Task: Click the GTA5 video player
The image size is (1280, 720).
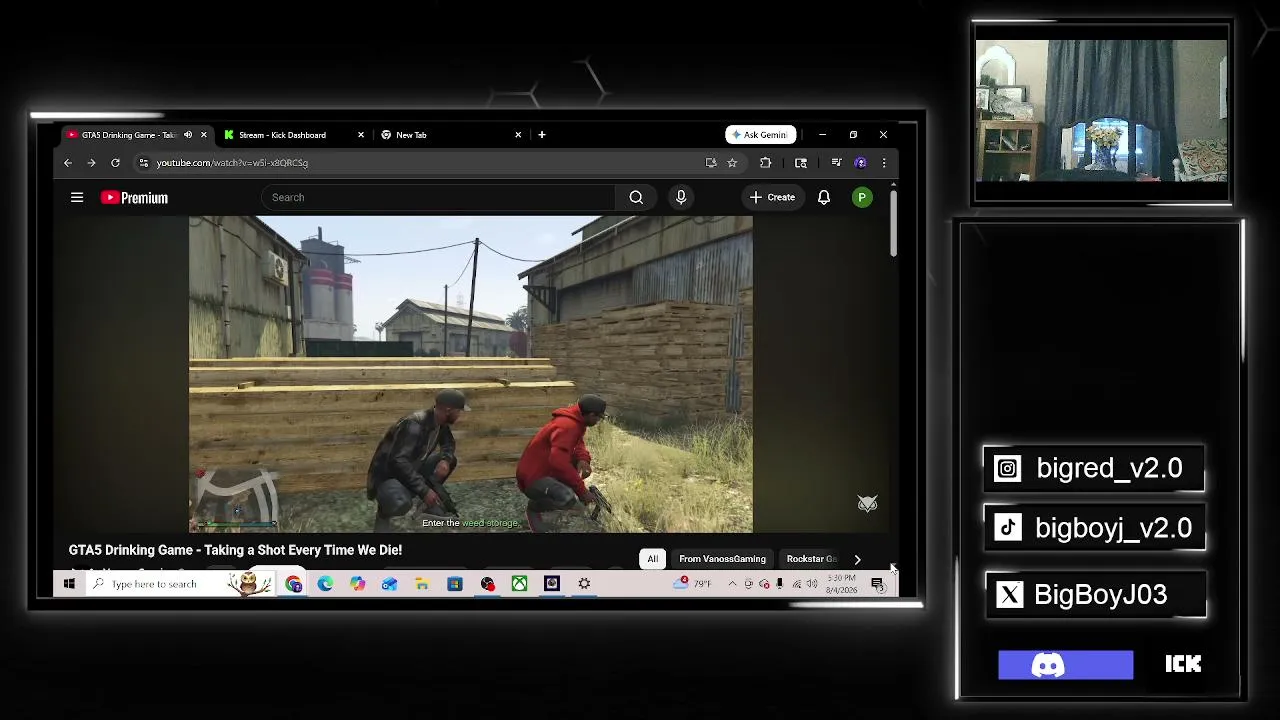Action: pos(471,374)
